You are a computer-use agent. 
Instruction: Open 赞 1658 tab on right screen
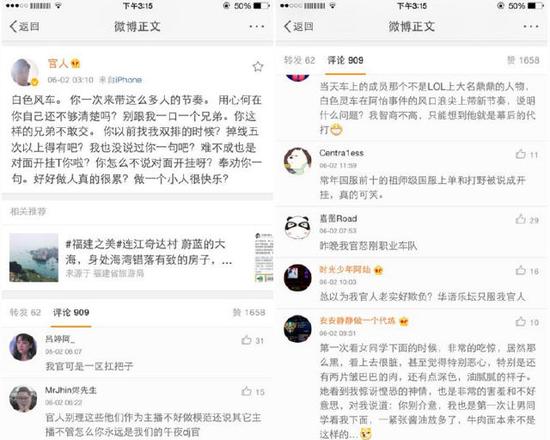523,60
